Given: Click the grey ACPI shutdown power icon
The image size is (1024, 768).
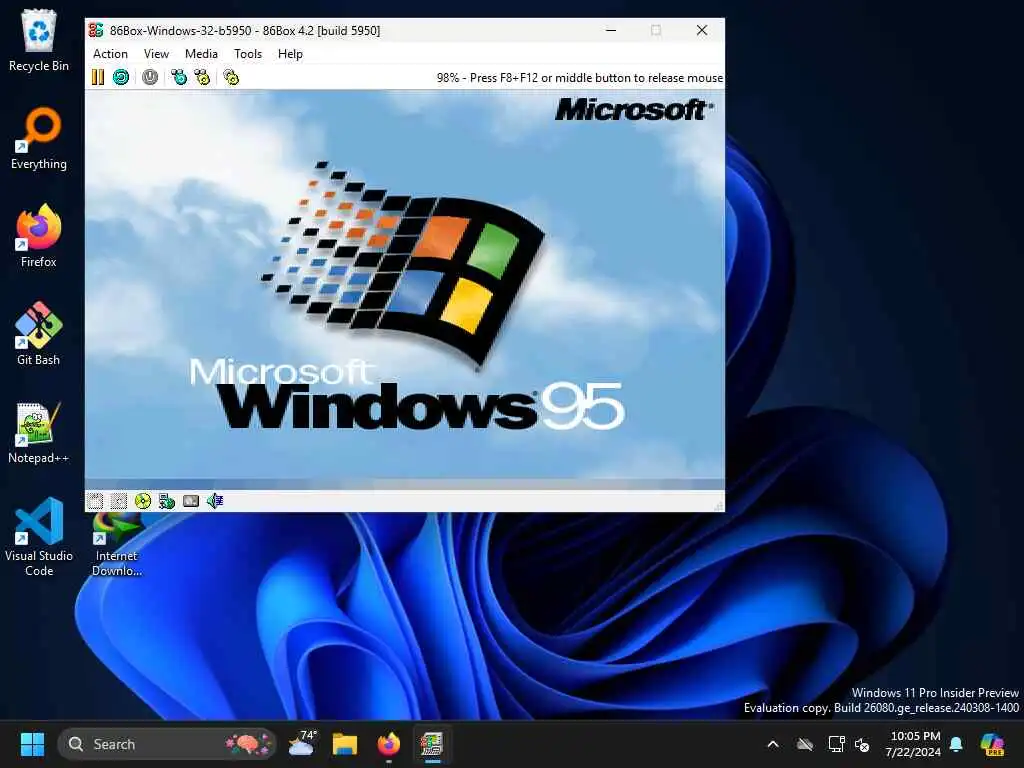Looking at the screenshot, I should coord(150,77).
